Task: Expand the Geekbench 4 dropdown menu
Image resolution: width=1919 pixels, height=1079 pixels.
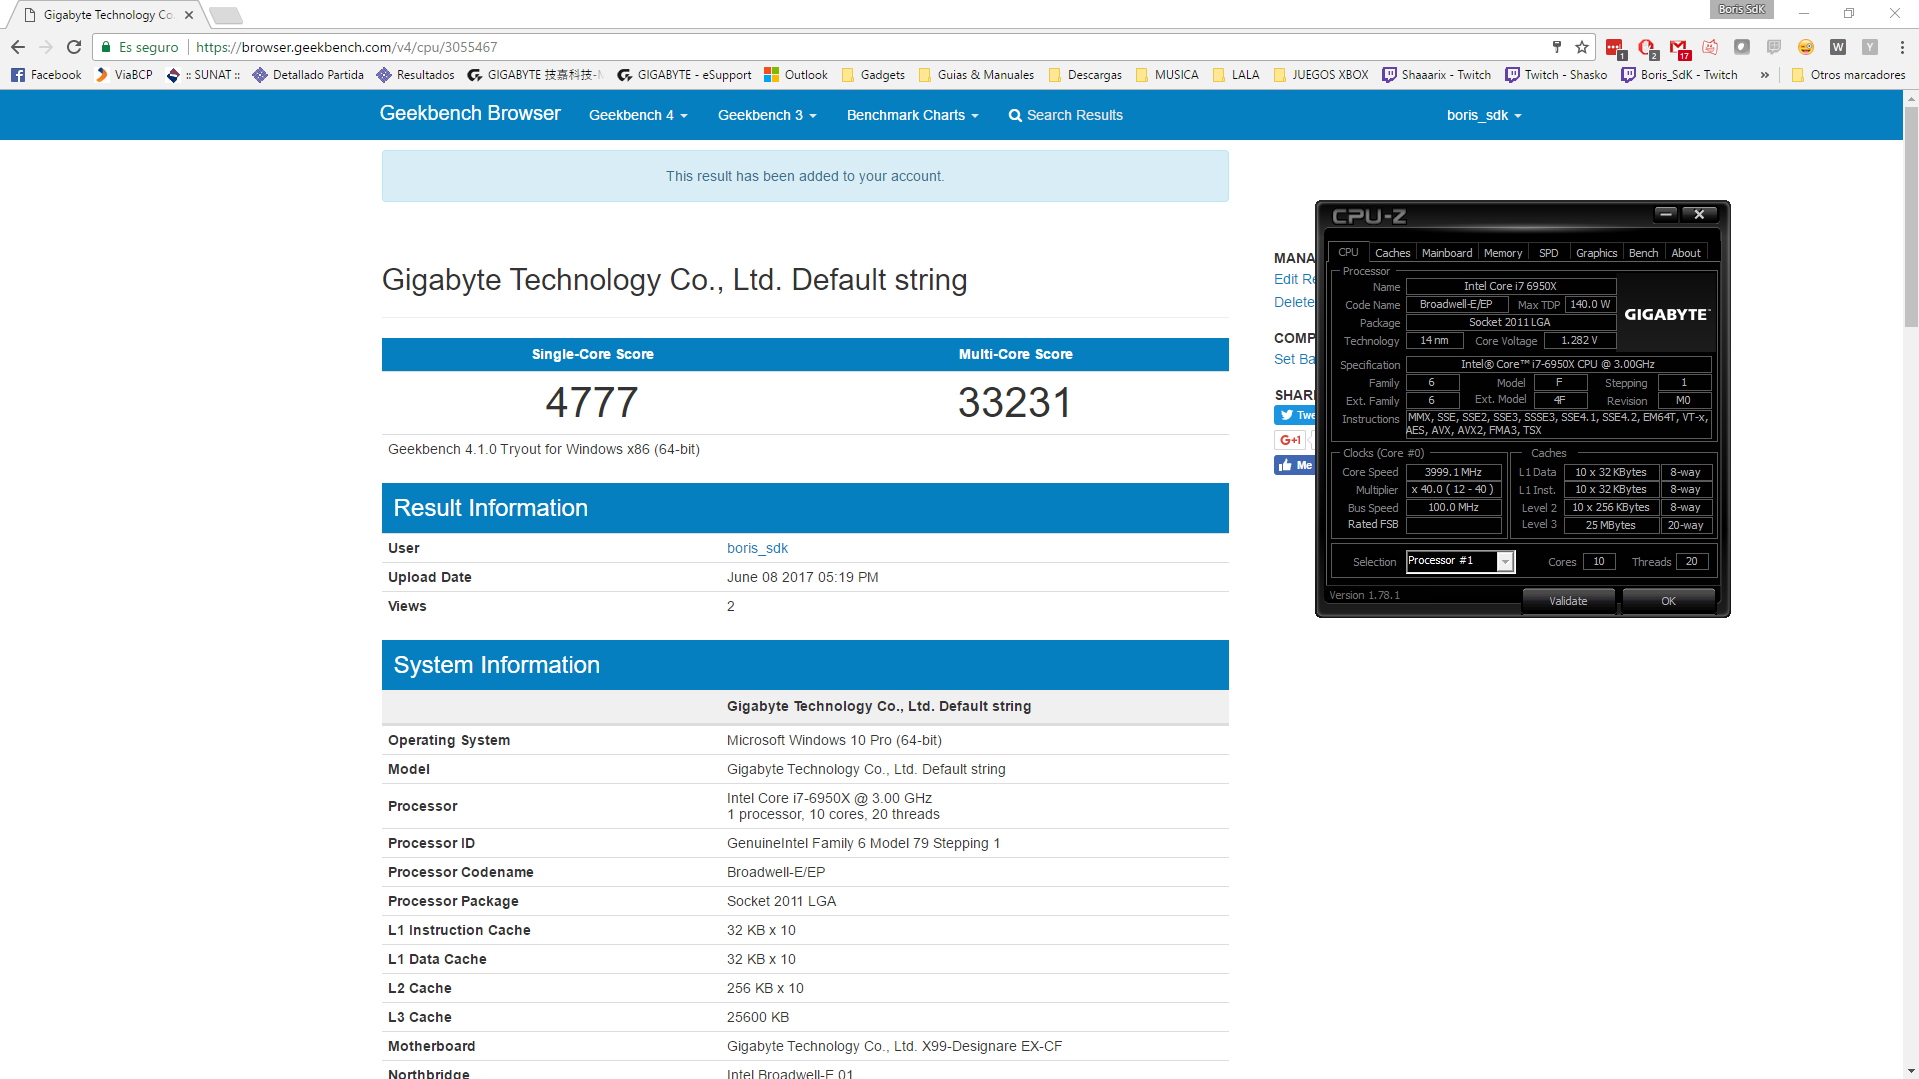Action: (638, 115)
